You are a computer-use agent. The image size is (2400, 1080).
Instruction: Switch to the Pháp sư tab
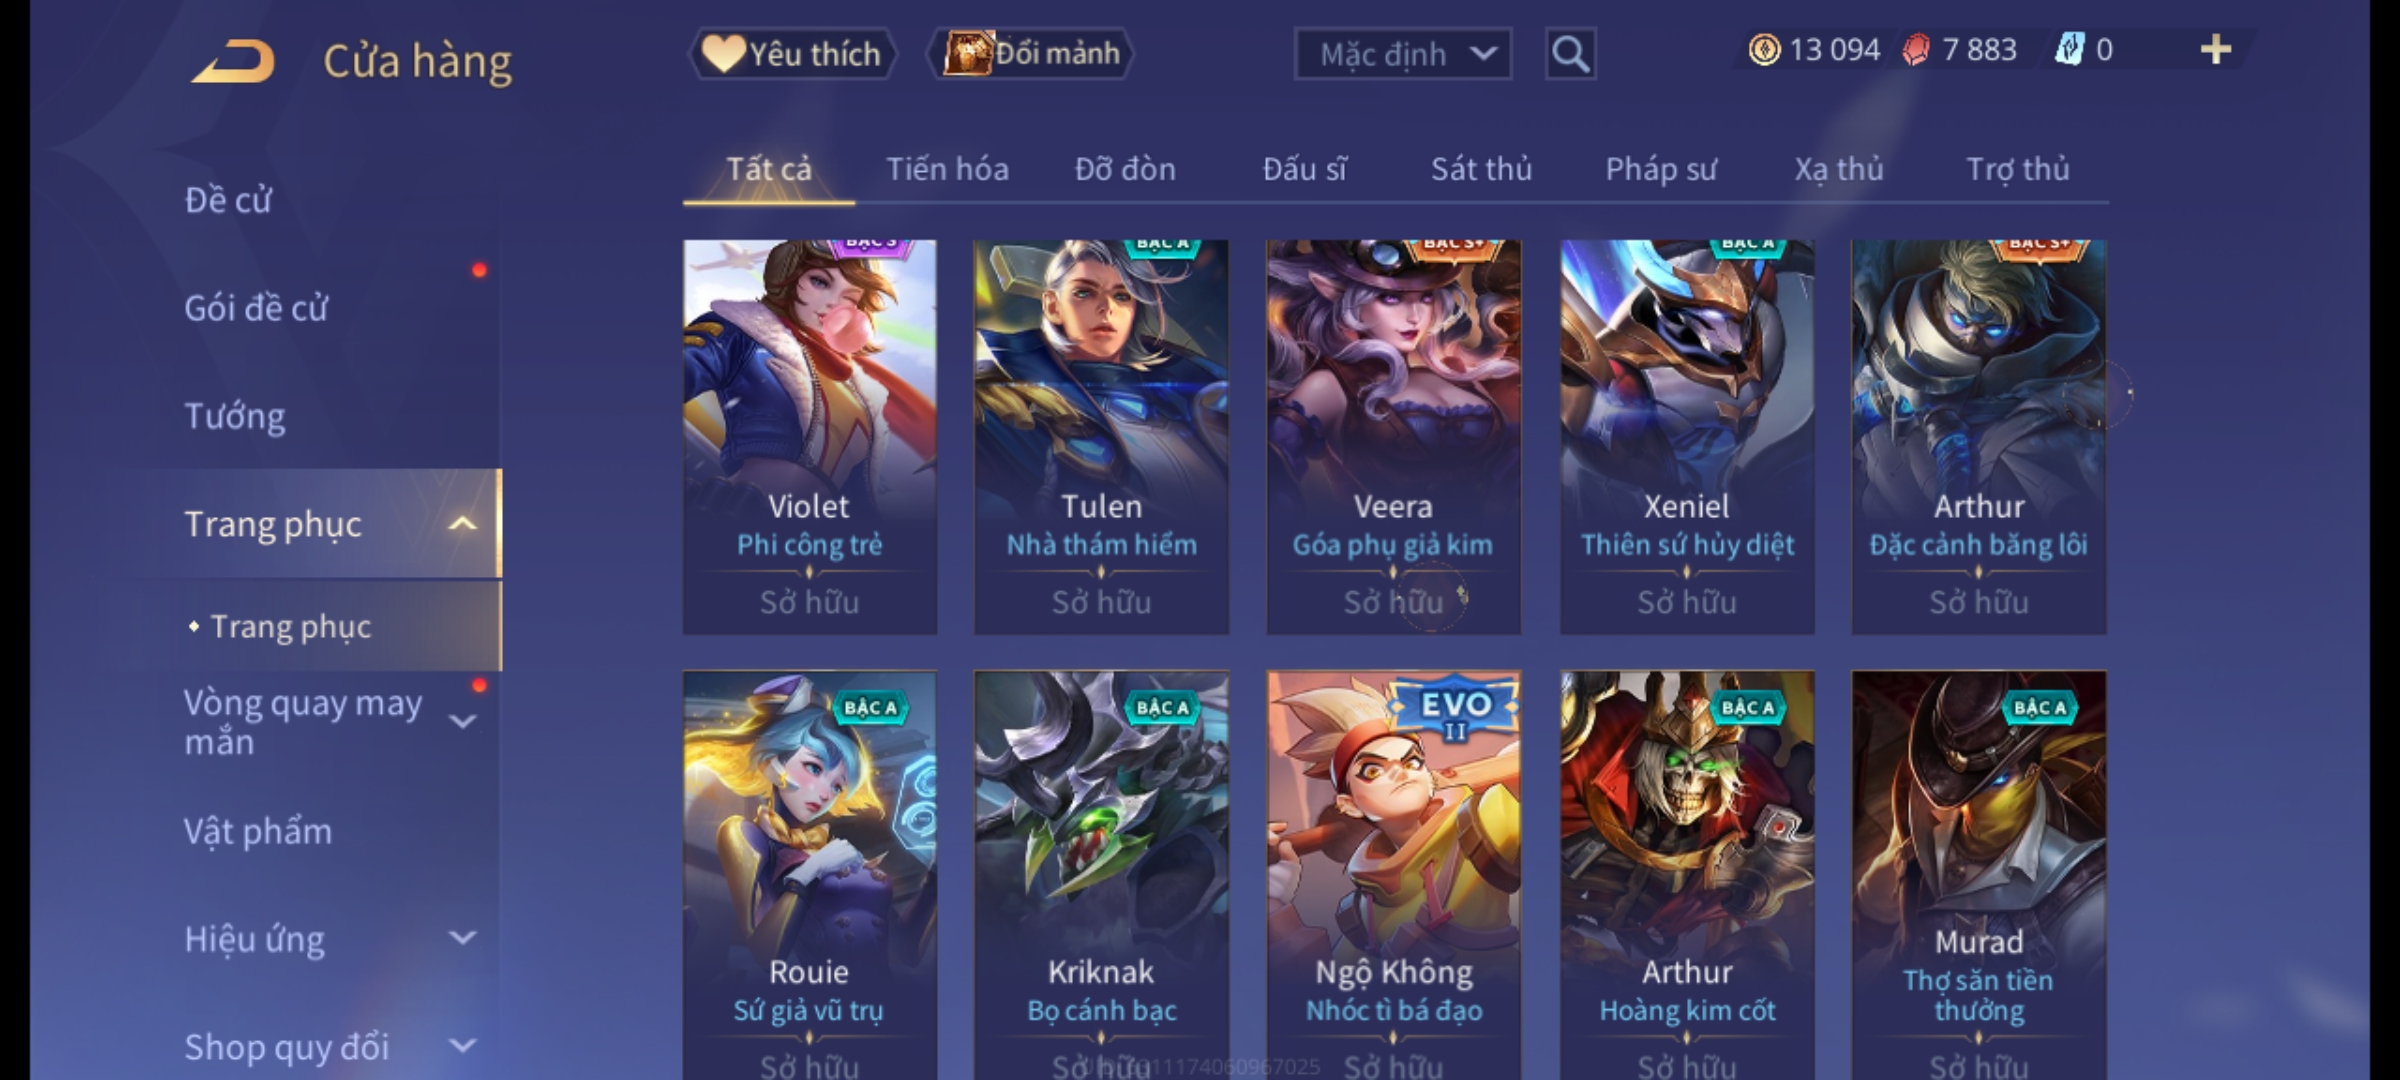[1661, 169]
